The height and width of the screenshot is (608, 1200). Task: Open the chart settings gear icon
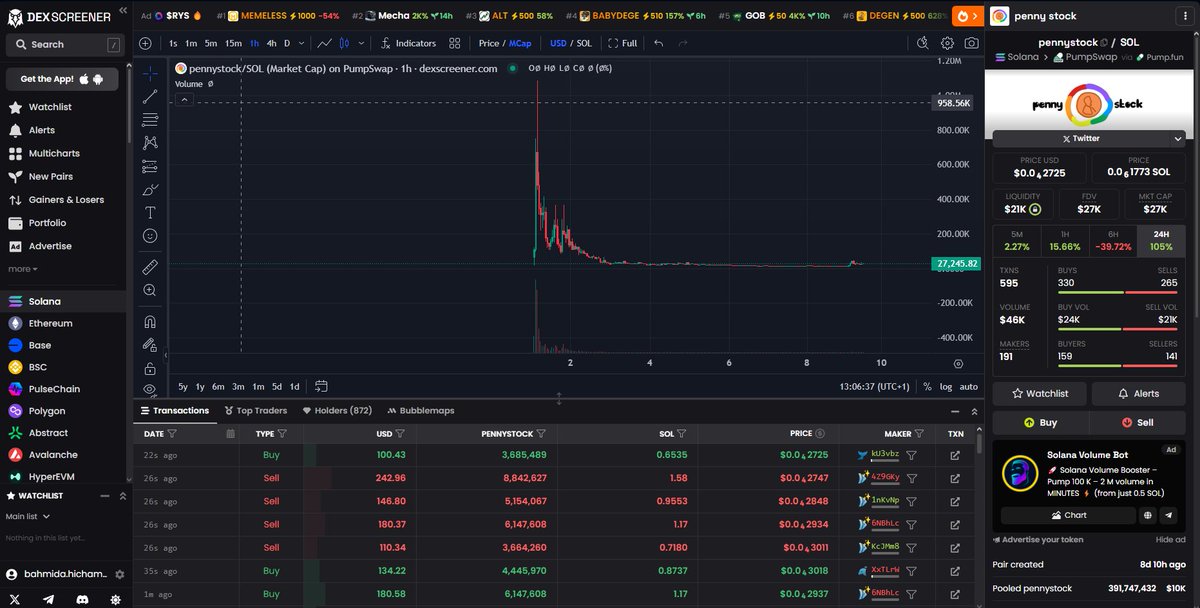point(947,43)
